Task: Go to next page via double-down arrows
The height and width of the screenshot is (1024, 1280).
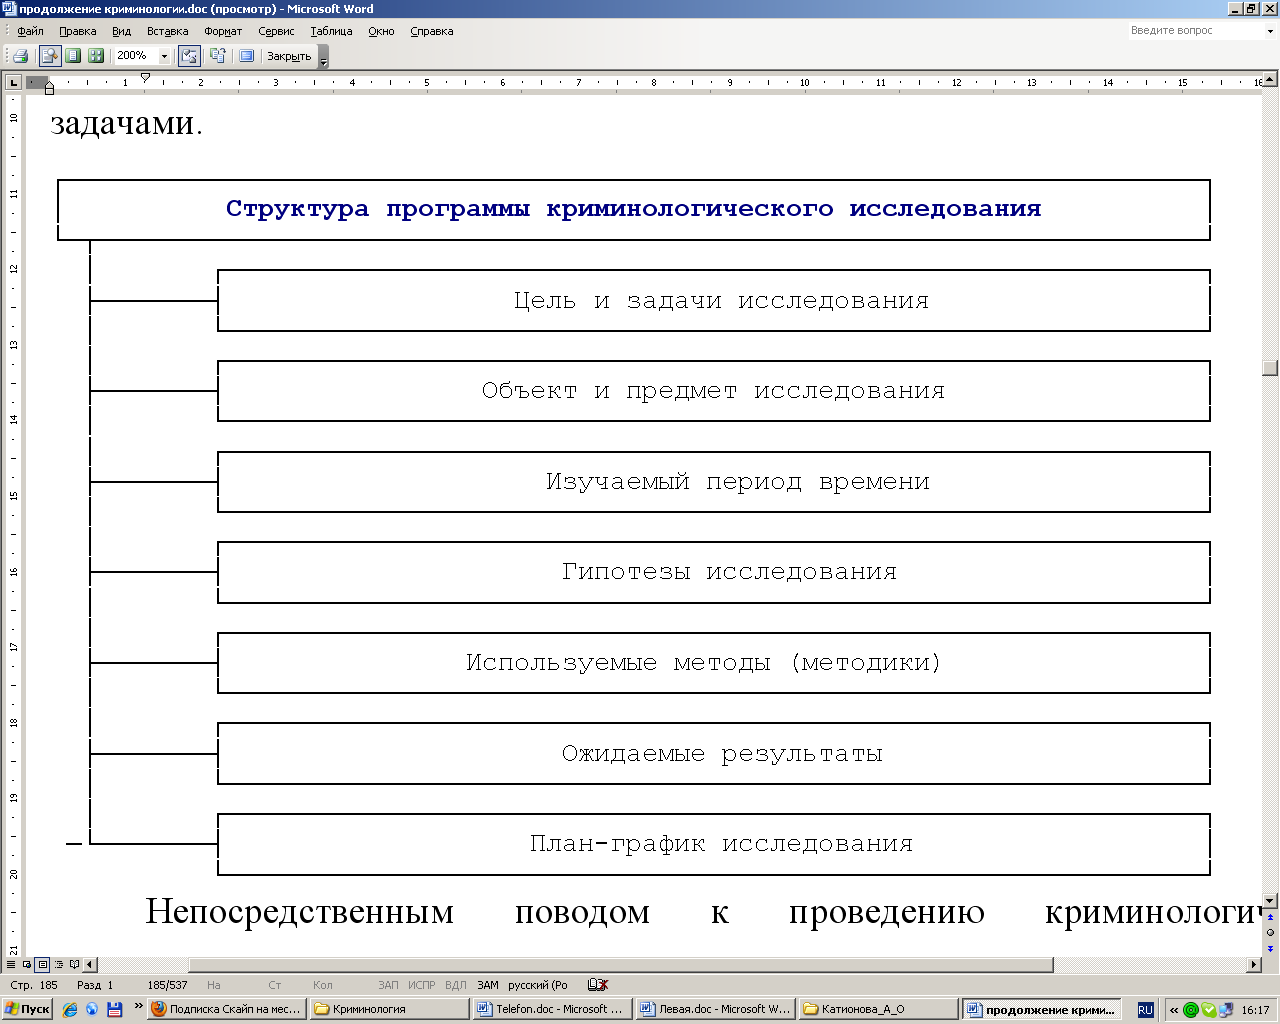Action: tap(1270, 948)
